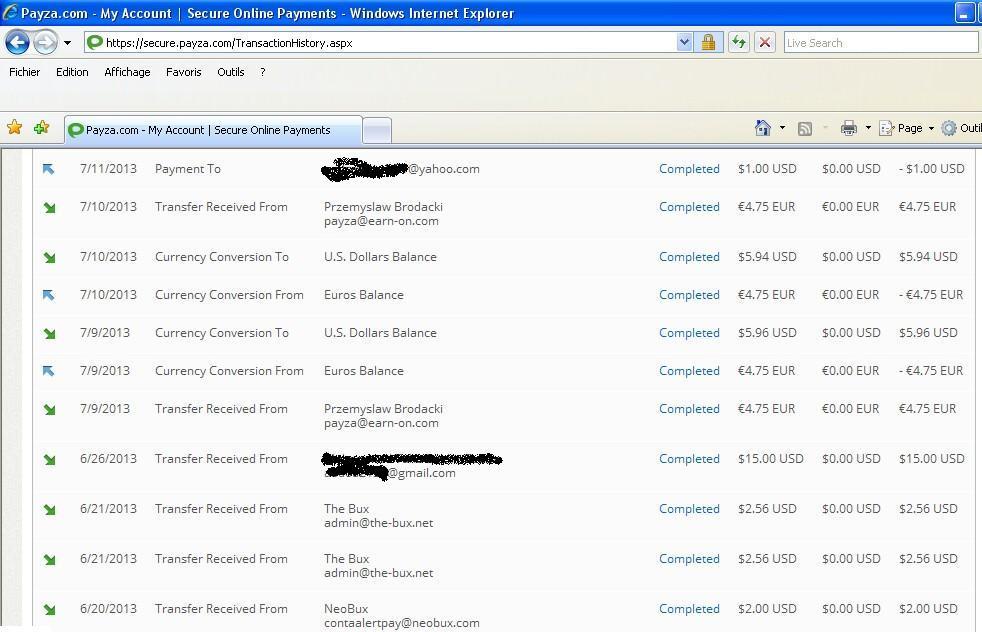Screen dimensions: 982x632
Task: Open the Edition menu
Action: click(x=72, y=72)
